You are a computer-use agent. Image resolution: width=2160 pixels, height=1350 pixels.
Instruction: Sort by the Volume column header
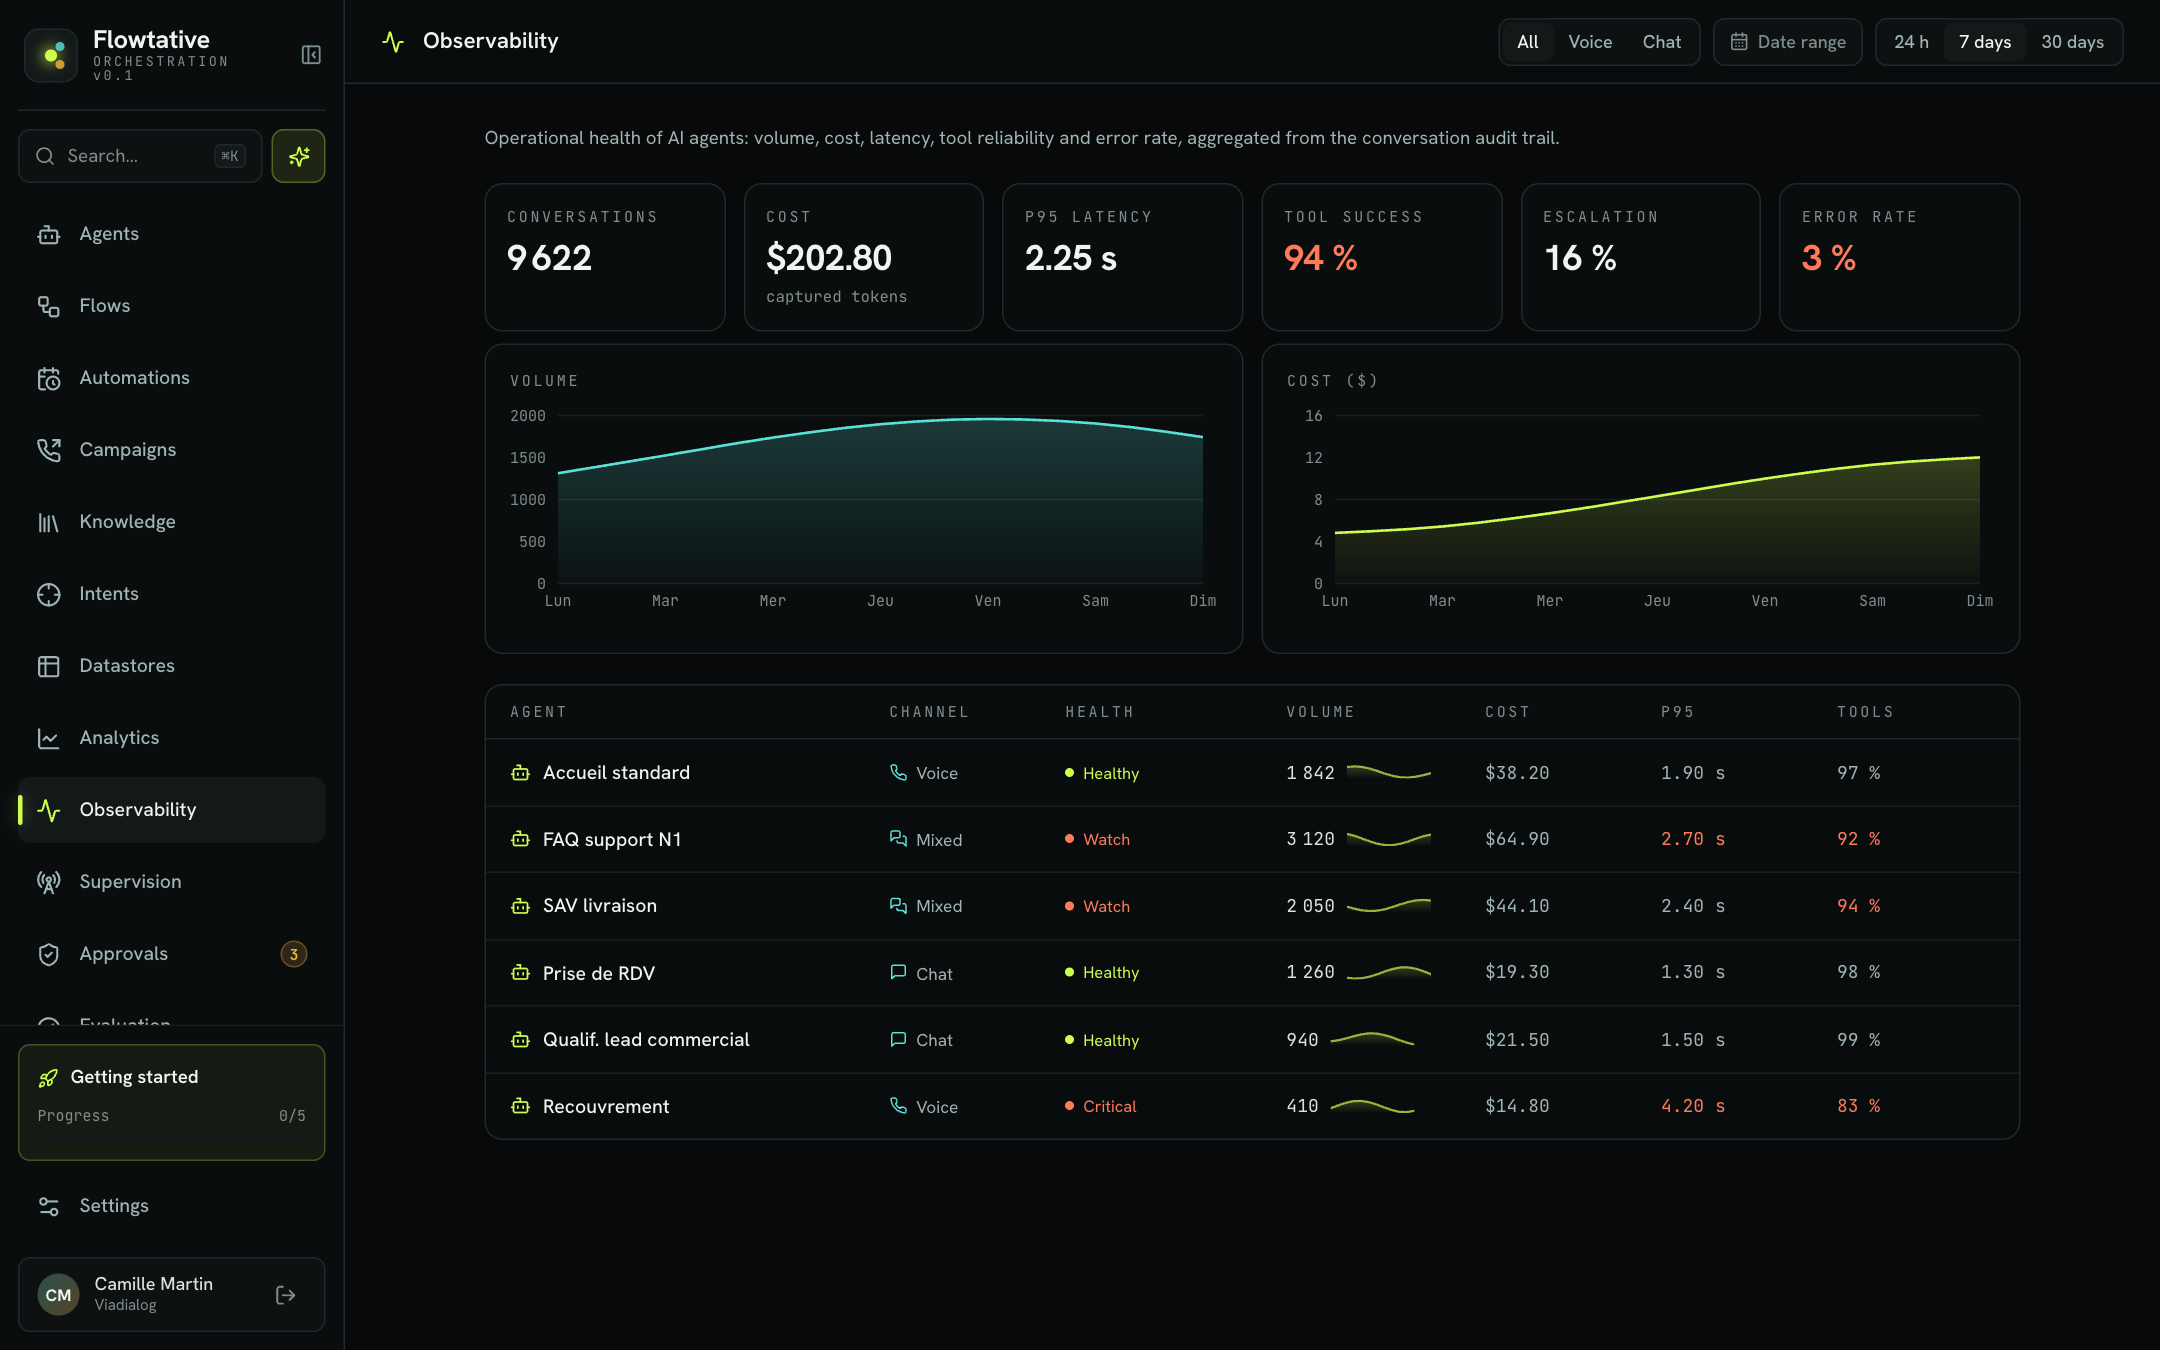pyautogui.click(x=1320, y=712)
